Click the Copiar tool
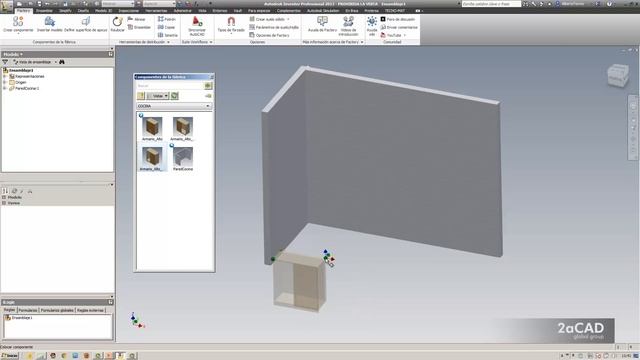This screenshot has width=640, height=360. click(166, 27)
